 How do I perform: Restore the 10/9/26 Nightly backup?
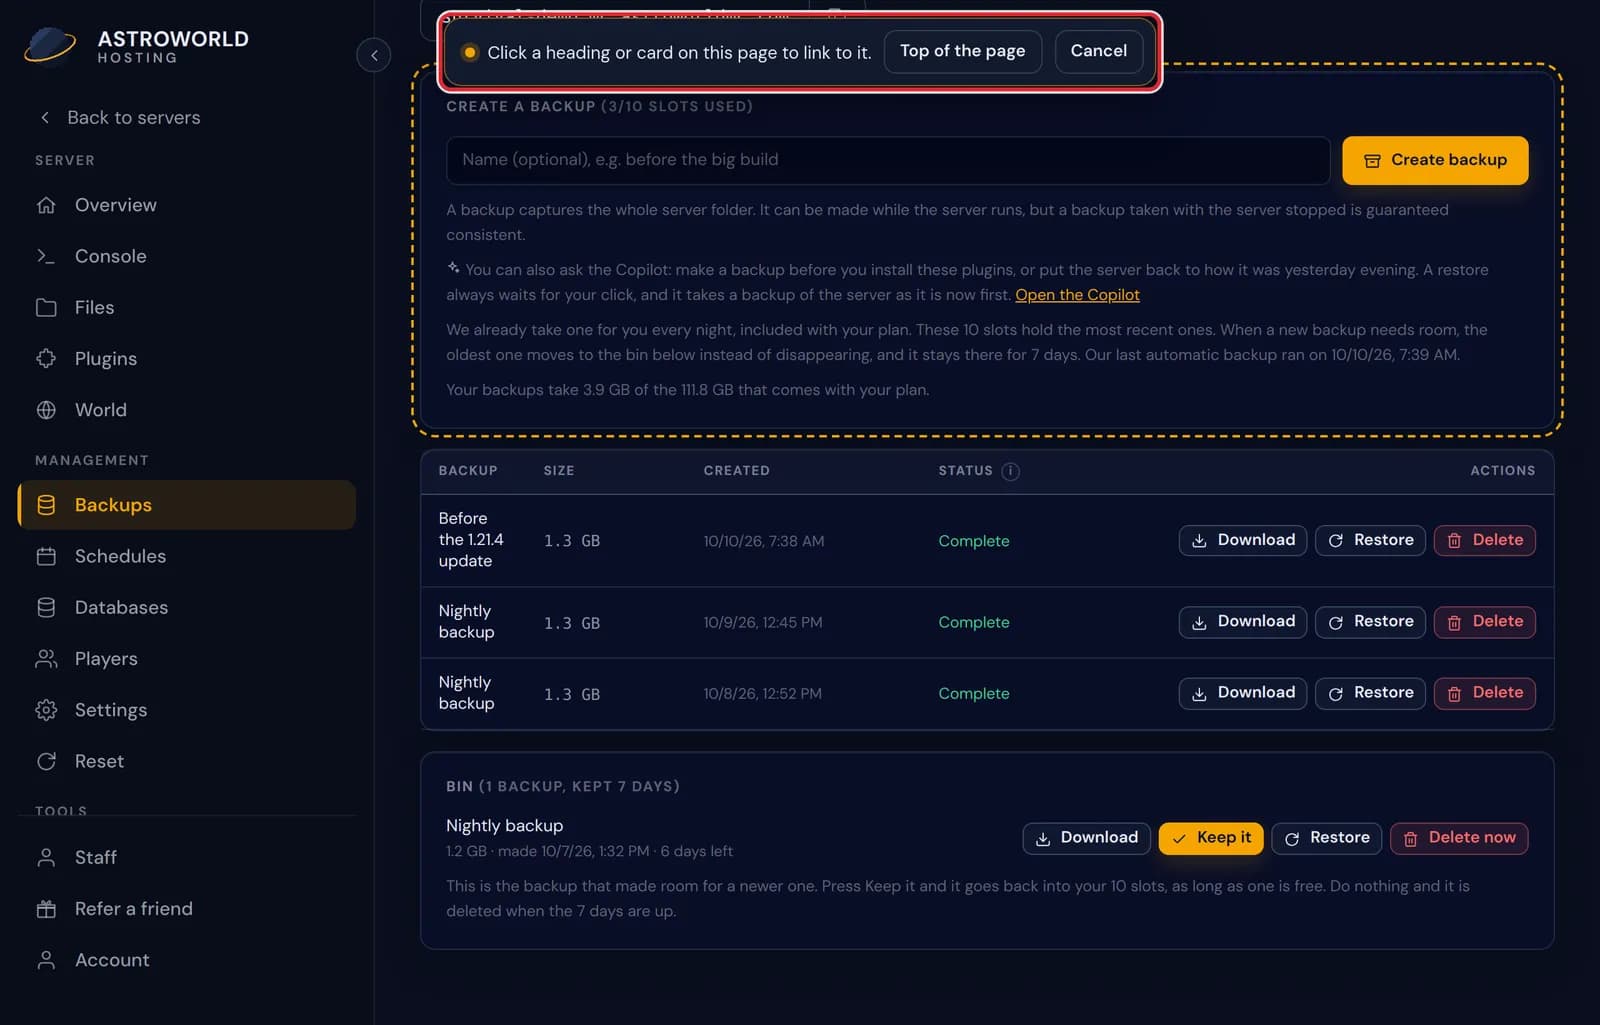(1370, 622)
